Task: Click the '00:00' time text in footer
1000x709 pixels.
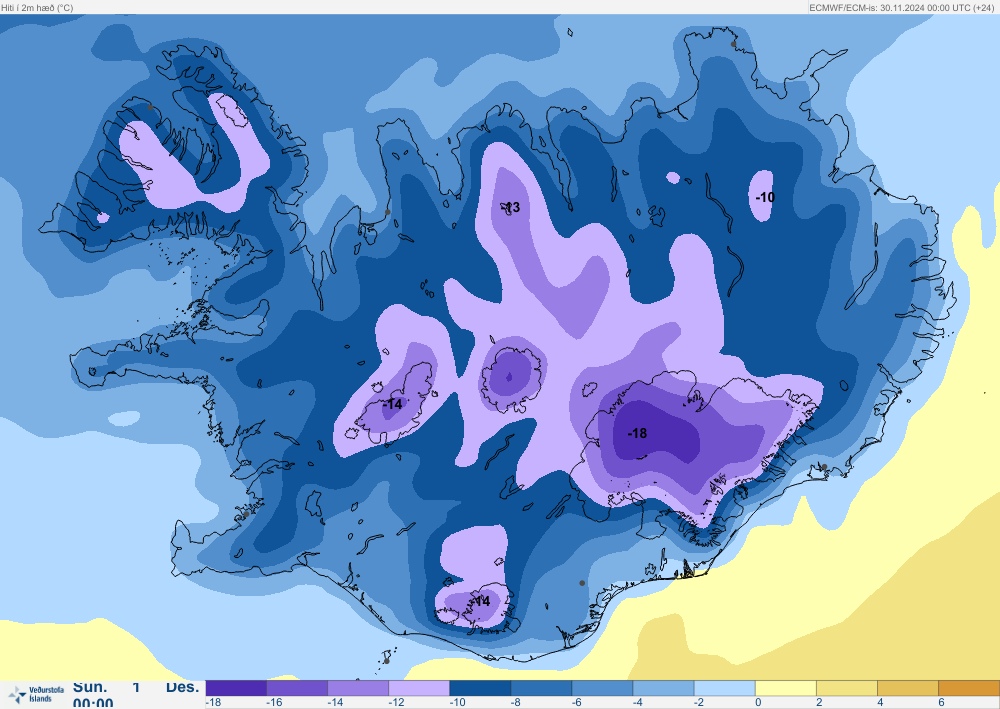Action: pos(93,703)
